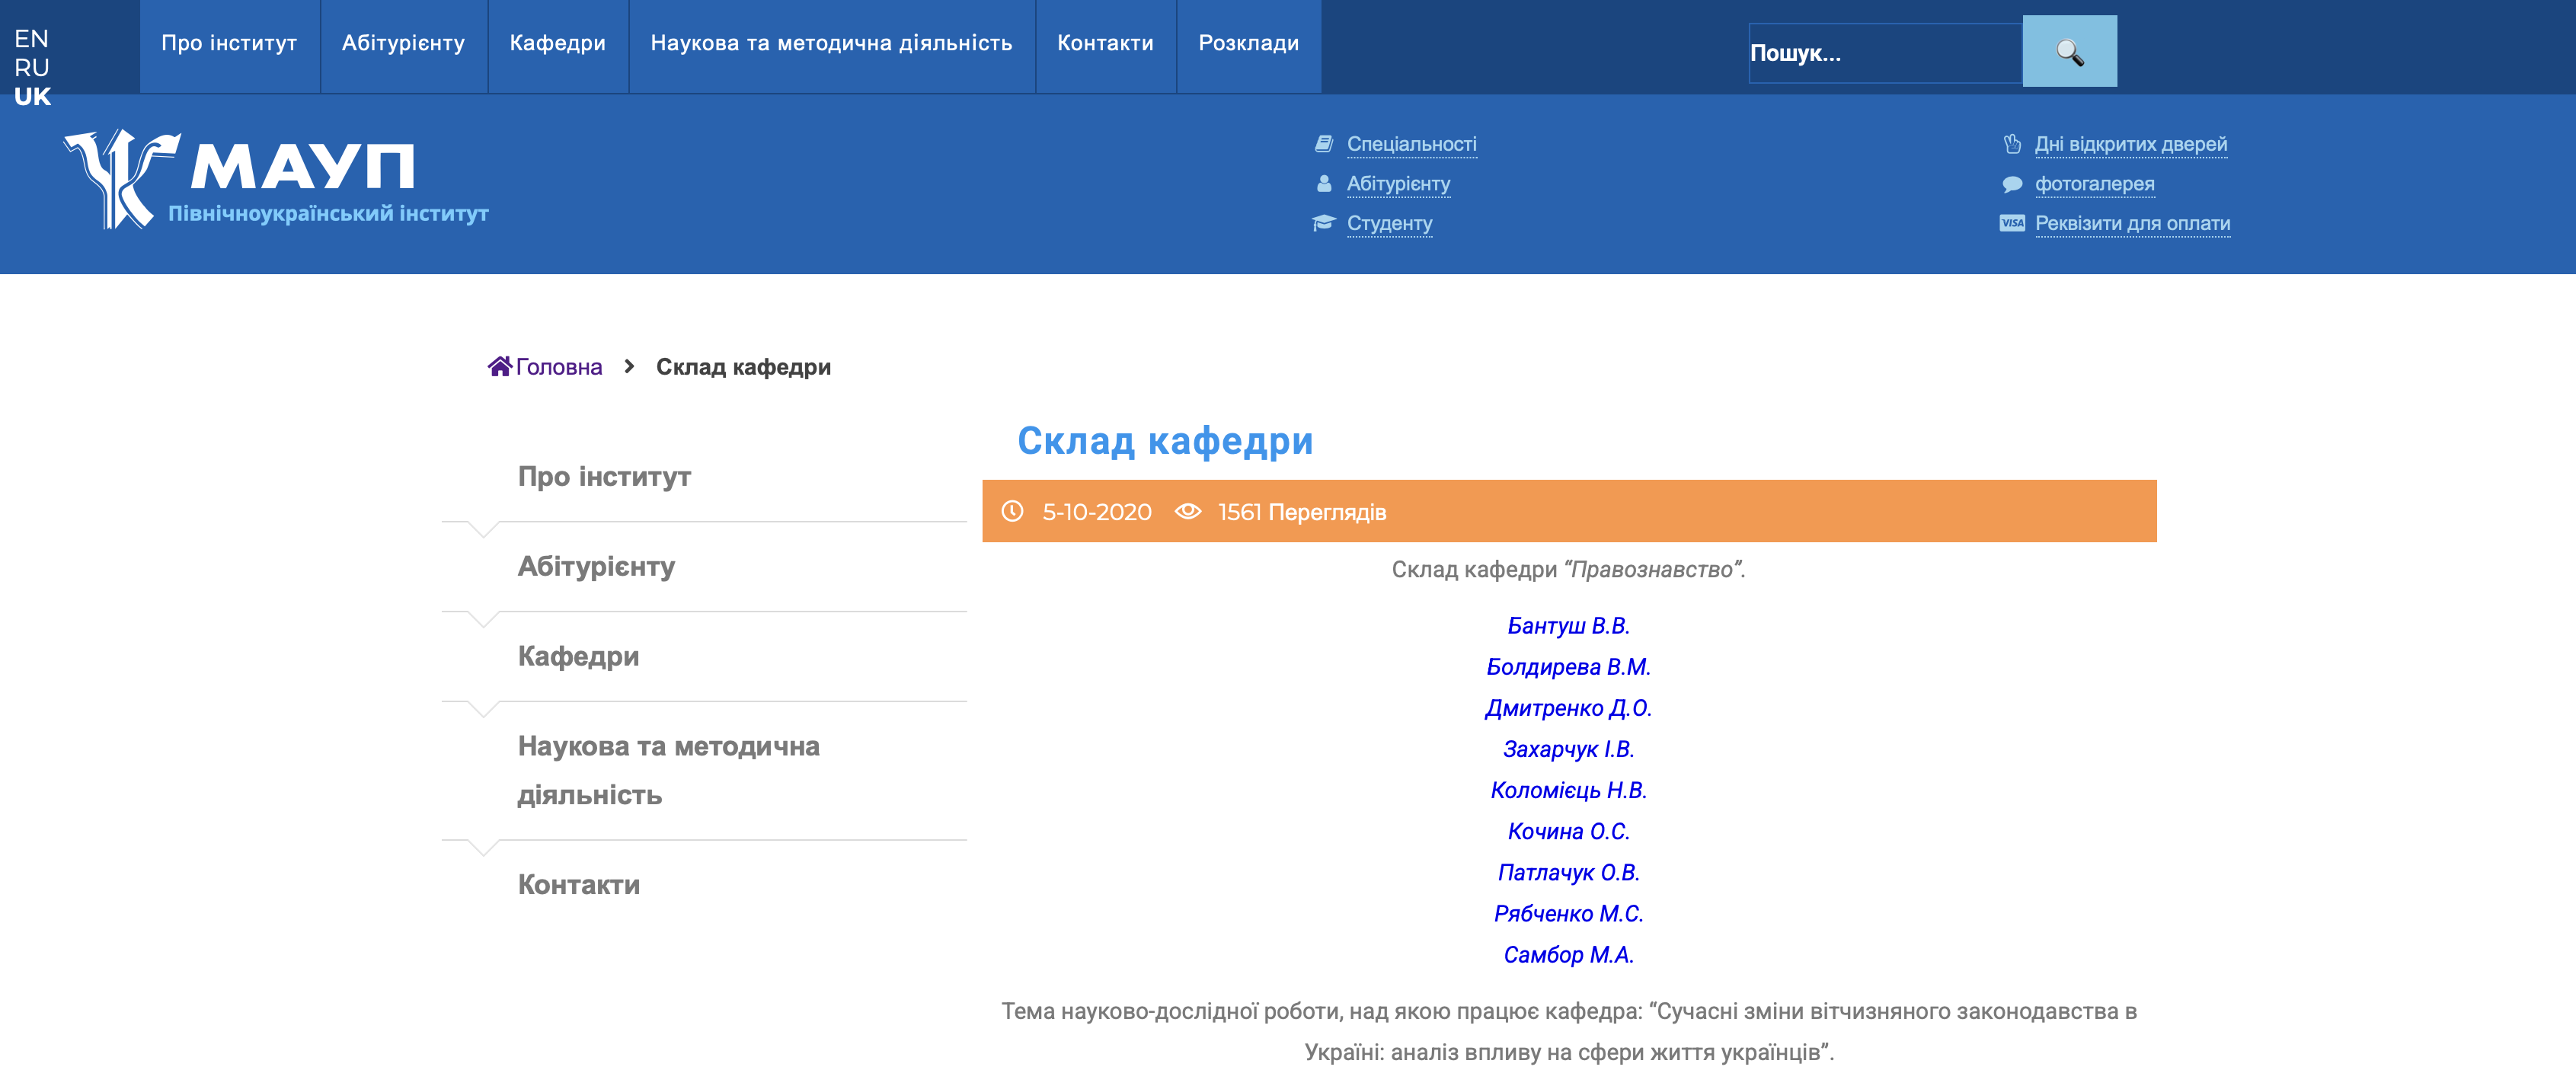This screenshot has width=2576, height=1086.
Task: Follow the Головна breadcrumb link
Action: [558, 366]
